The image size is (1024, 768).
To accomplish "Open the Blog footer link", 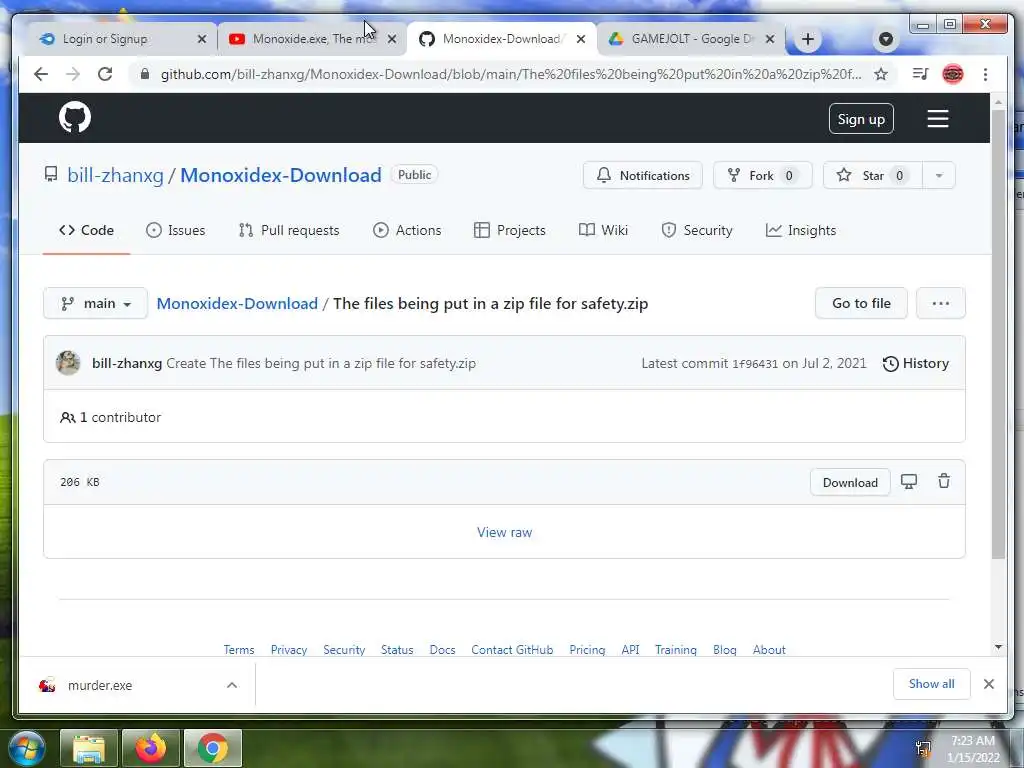I will pyautogui.click(x=725, y=650).
